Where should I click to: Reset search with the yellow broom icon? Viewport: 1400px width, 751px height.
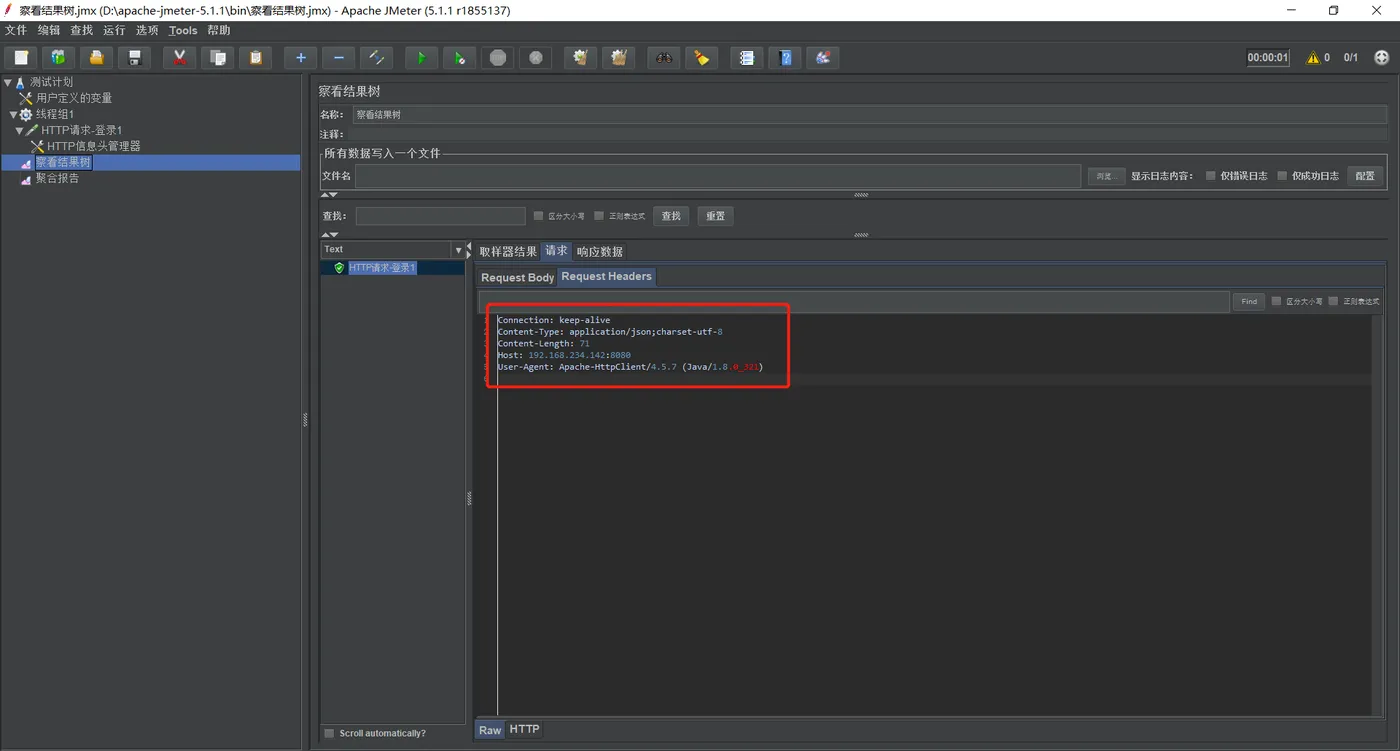(x=701, y=58)
